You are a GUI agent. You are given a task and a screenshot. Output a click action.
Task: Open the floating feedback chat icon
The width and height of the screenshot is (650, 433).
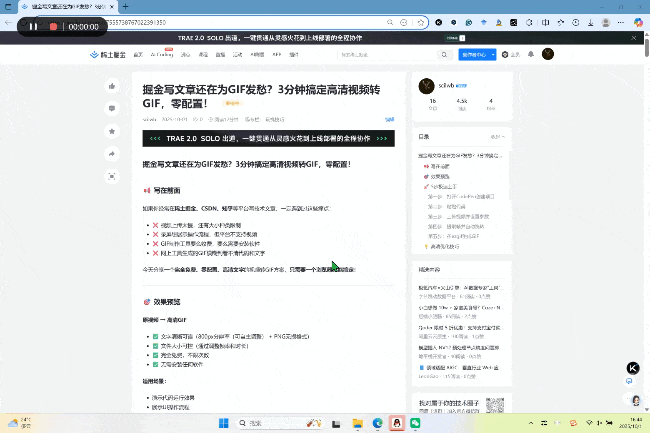click(x=629, y=381)
